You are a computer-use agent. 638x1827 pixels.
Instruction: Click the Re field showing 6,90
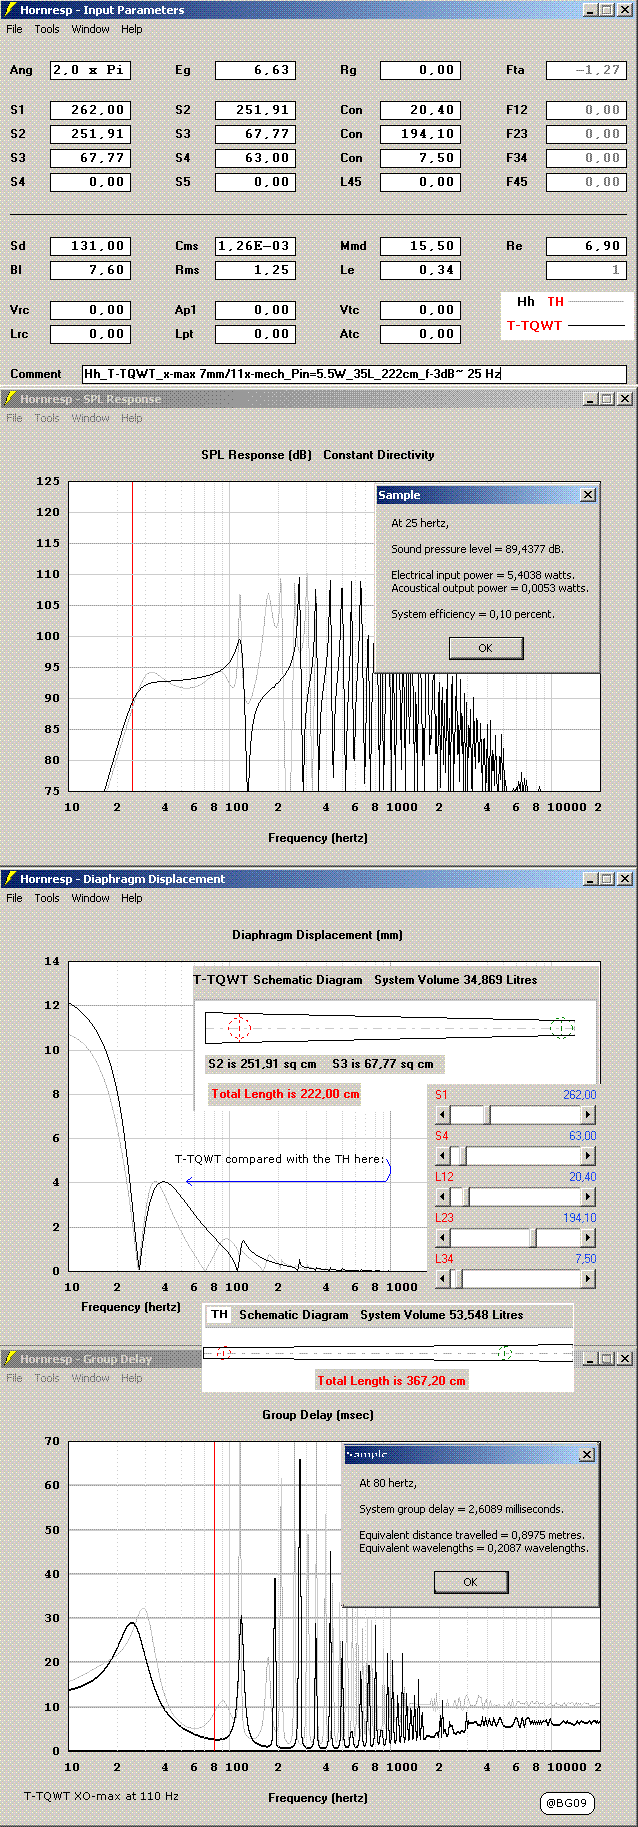[586, 246]
